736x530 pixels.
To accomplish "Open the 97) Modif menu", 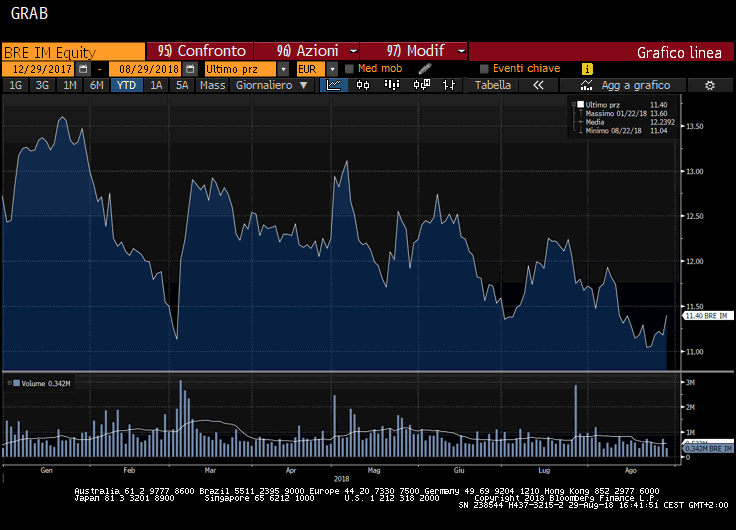I will (414, 51).
